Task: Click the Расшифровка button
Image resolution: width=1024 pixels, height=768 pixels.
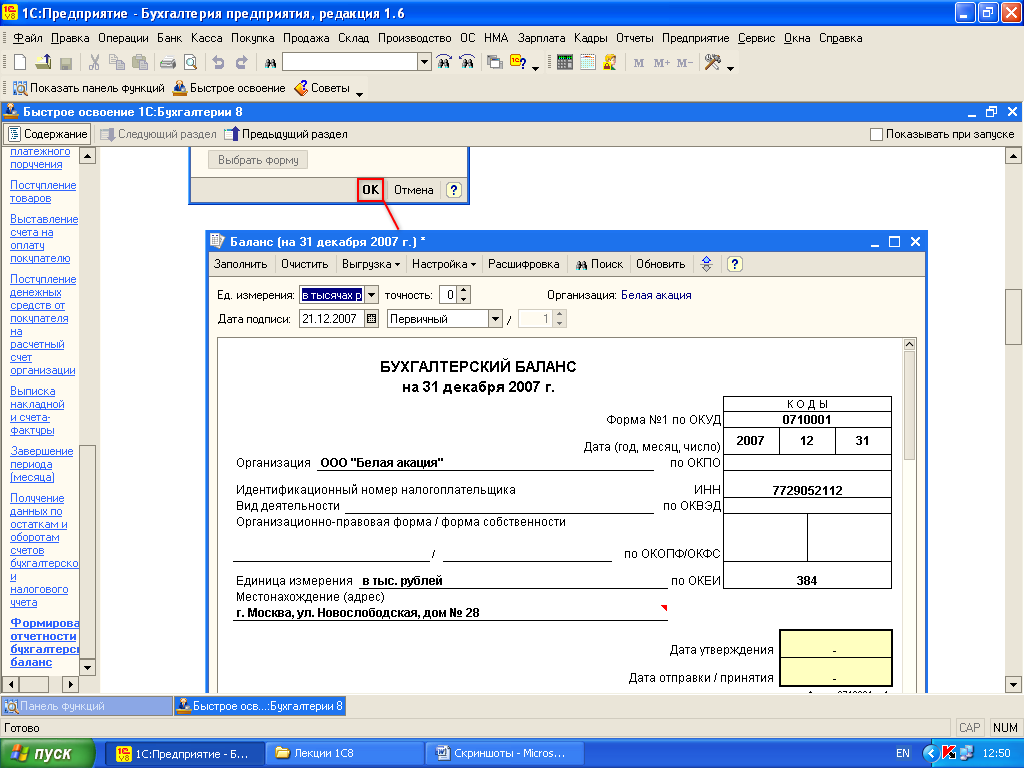Action: [x=524, y=264]
